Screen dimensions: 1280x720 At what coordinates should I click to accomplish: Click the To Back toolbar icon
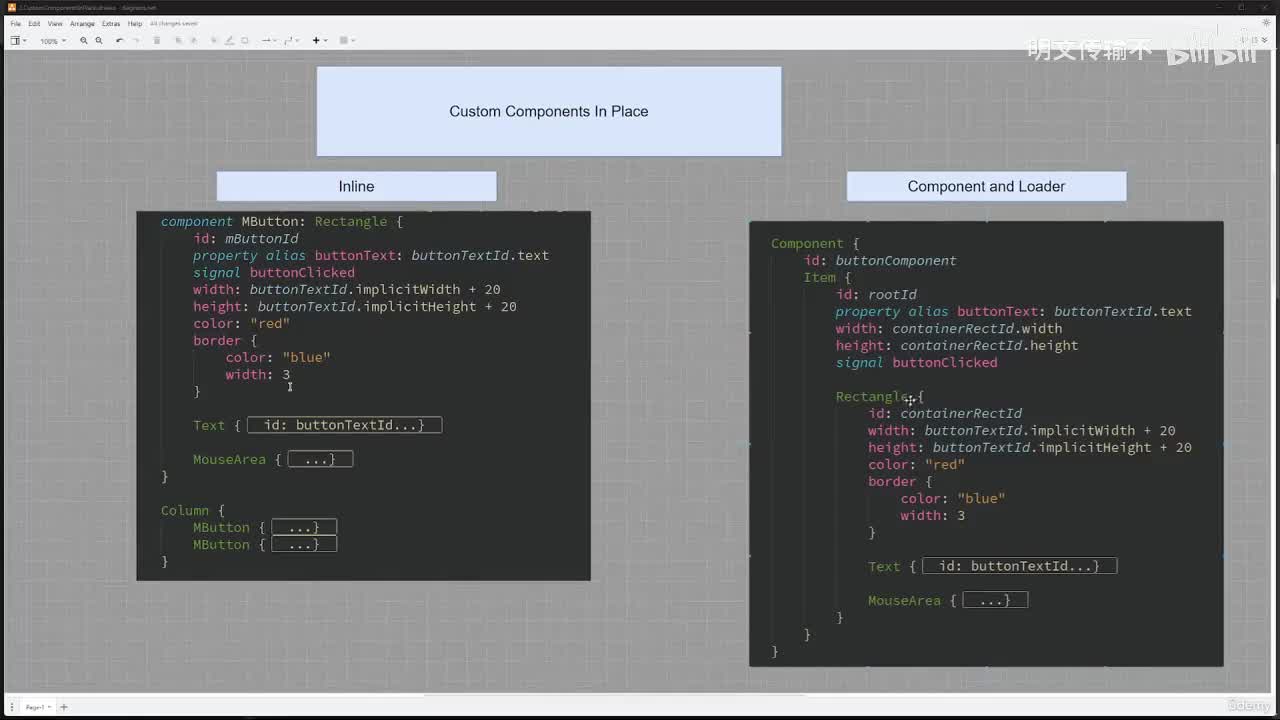pyautogui.click(x=194, y=40)
